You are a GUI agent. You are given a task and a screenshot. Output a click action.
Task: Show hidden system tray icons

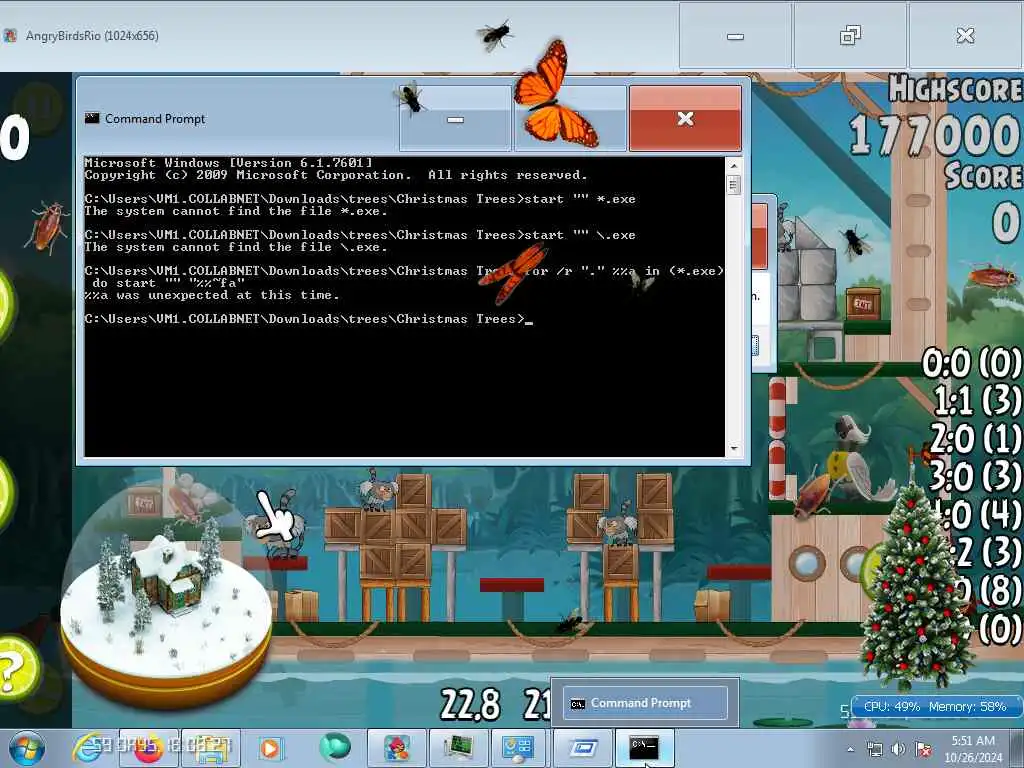[850, 750]
